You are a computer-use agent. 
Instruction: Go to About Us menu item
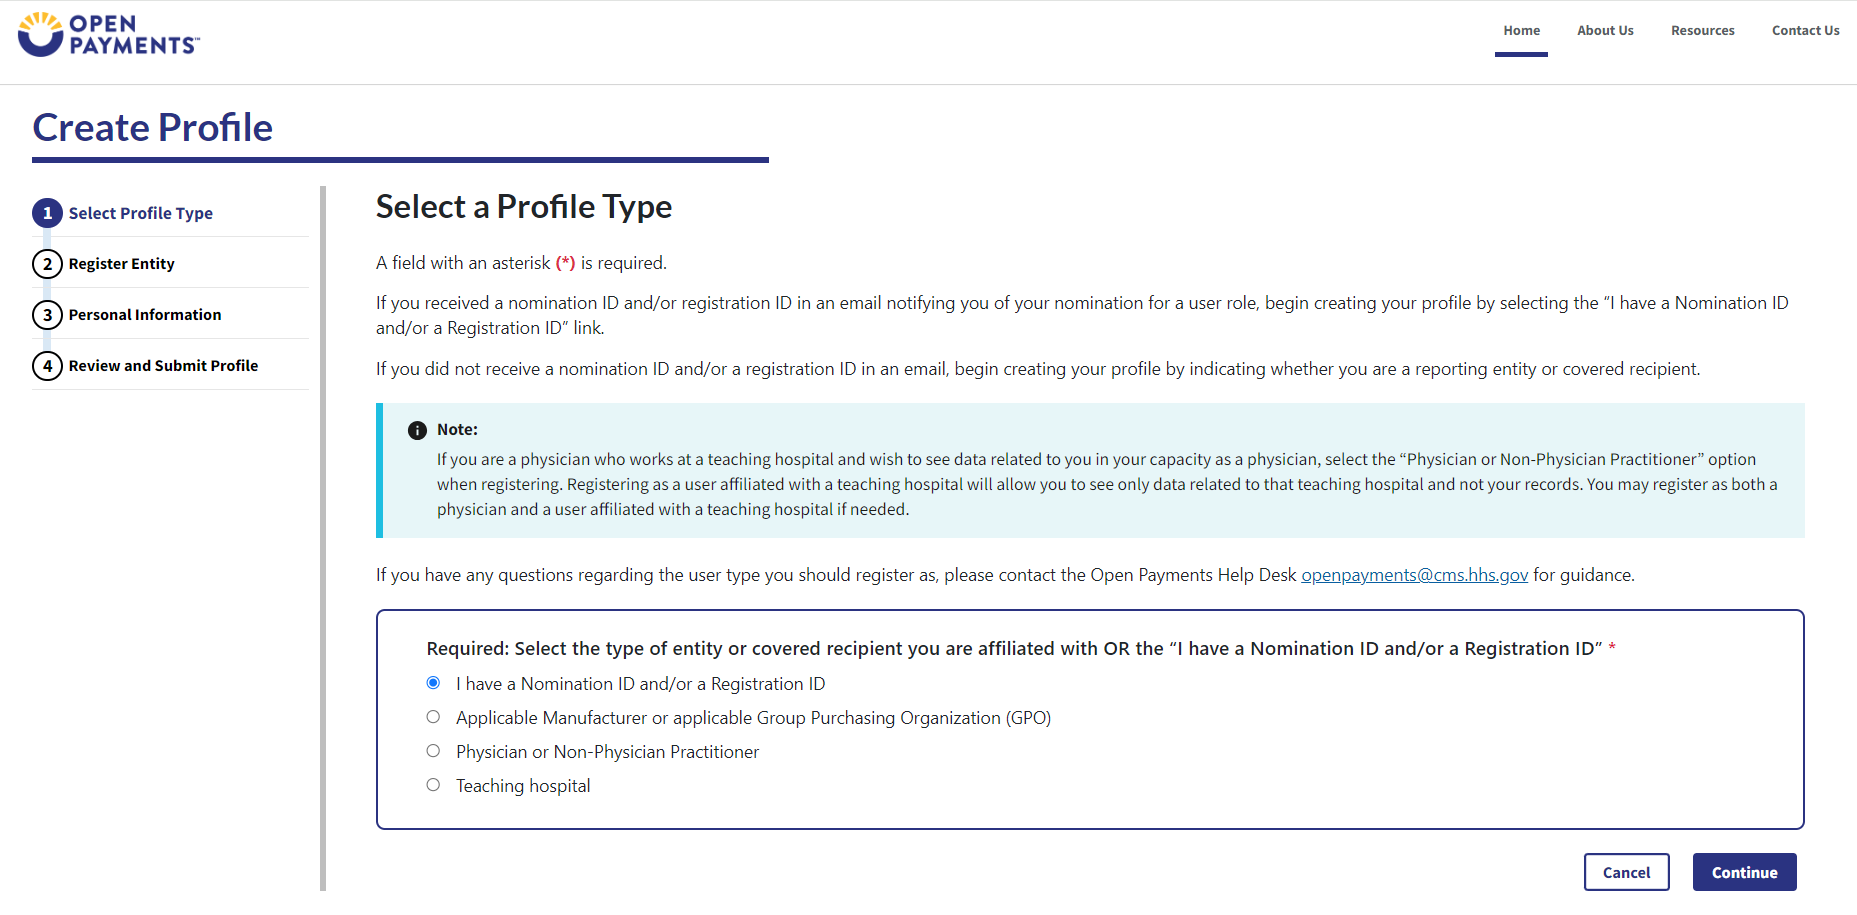coord(1605,31)
